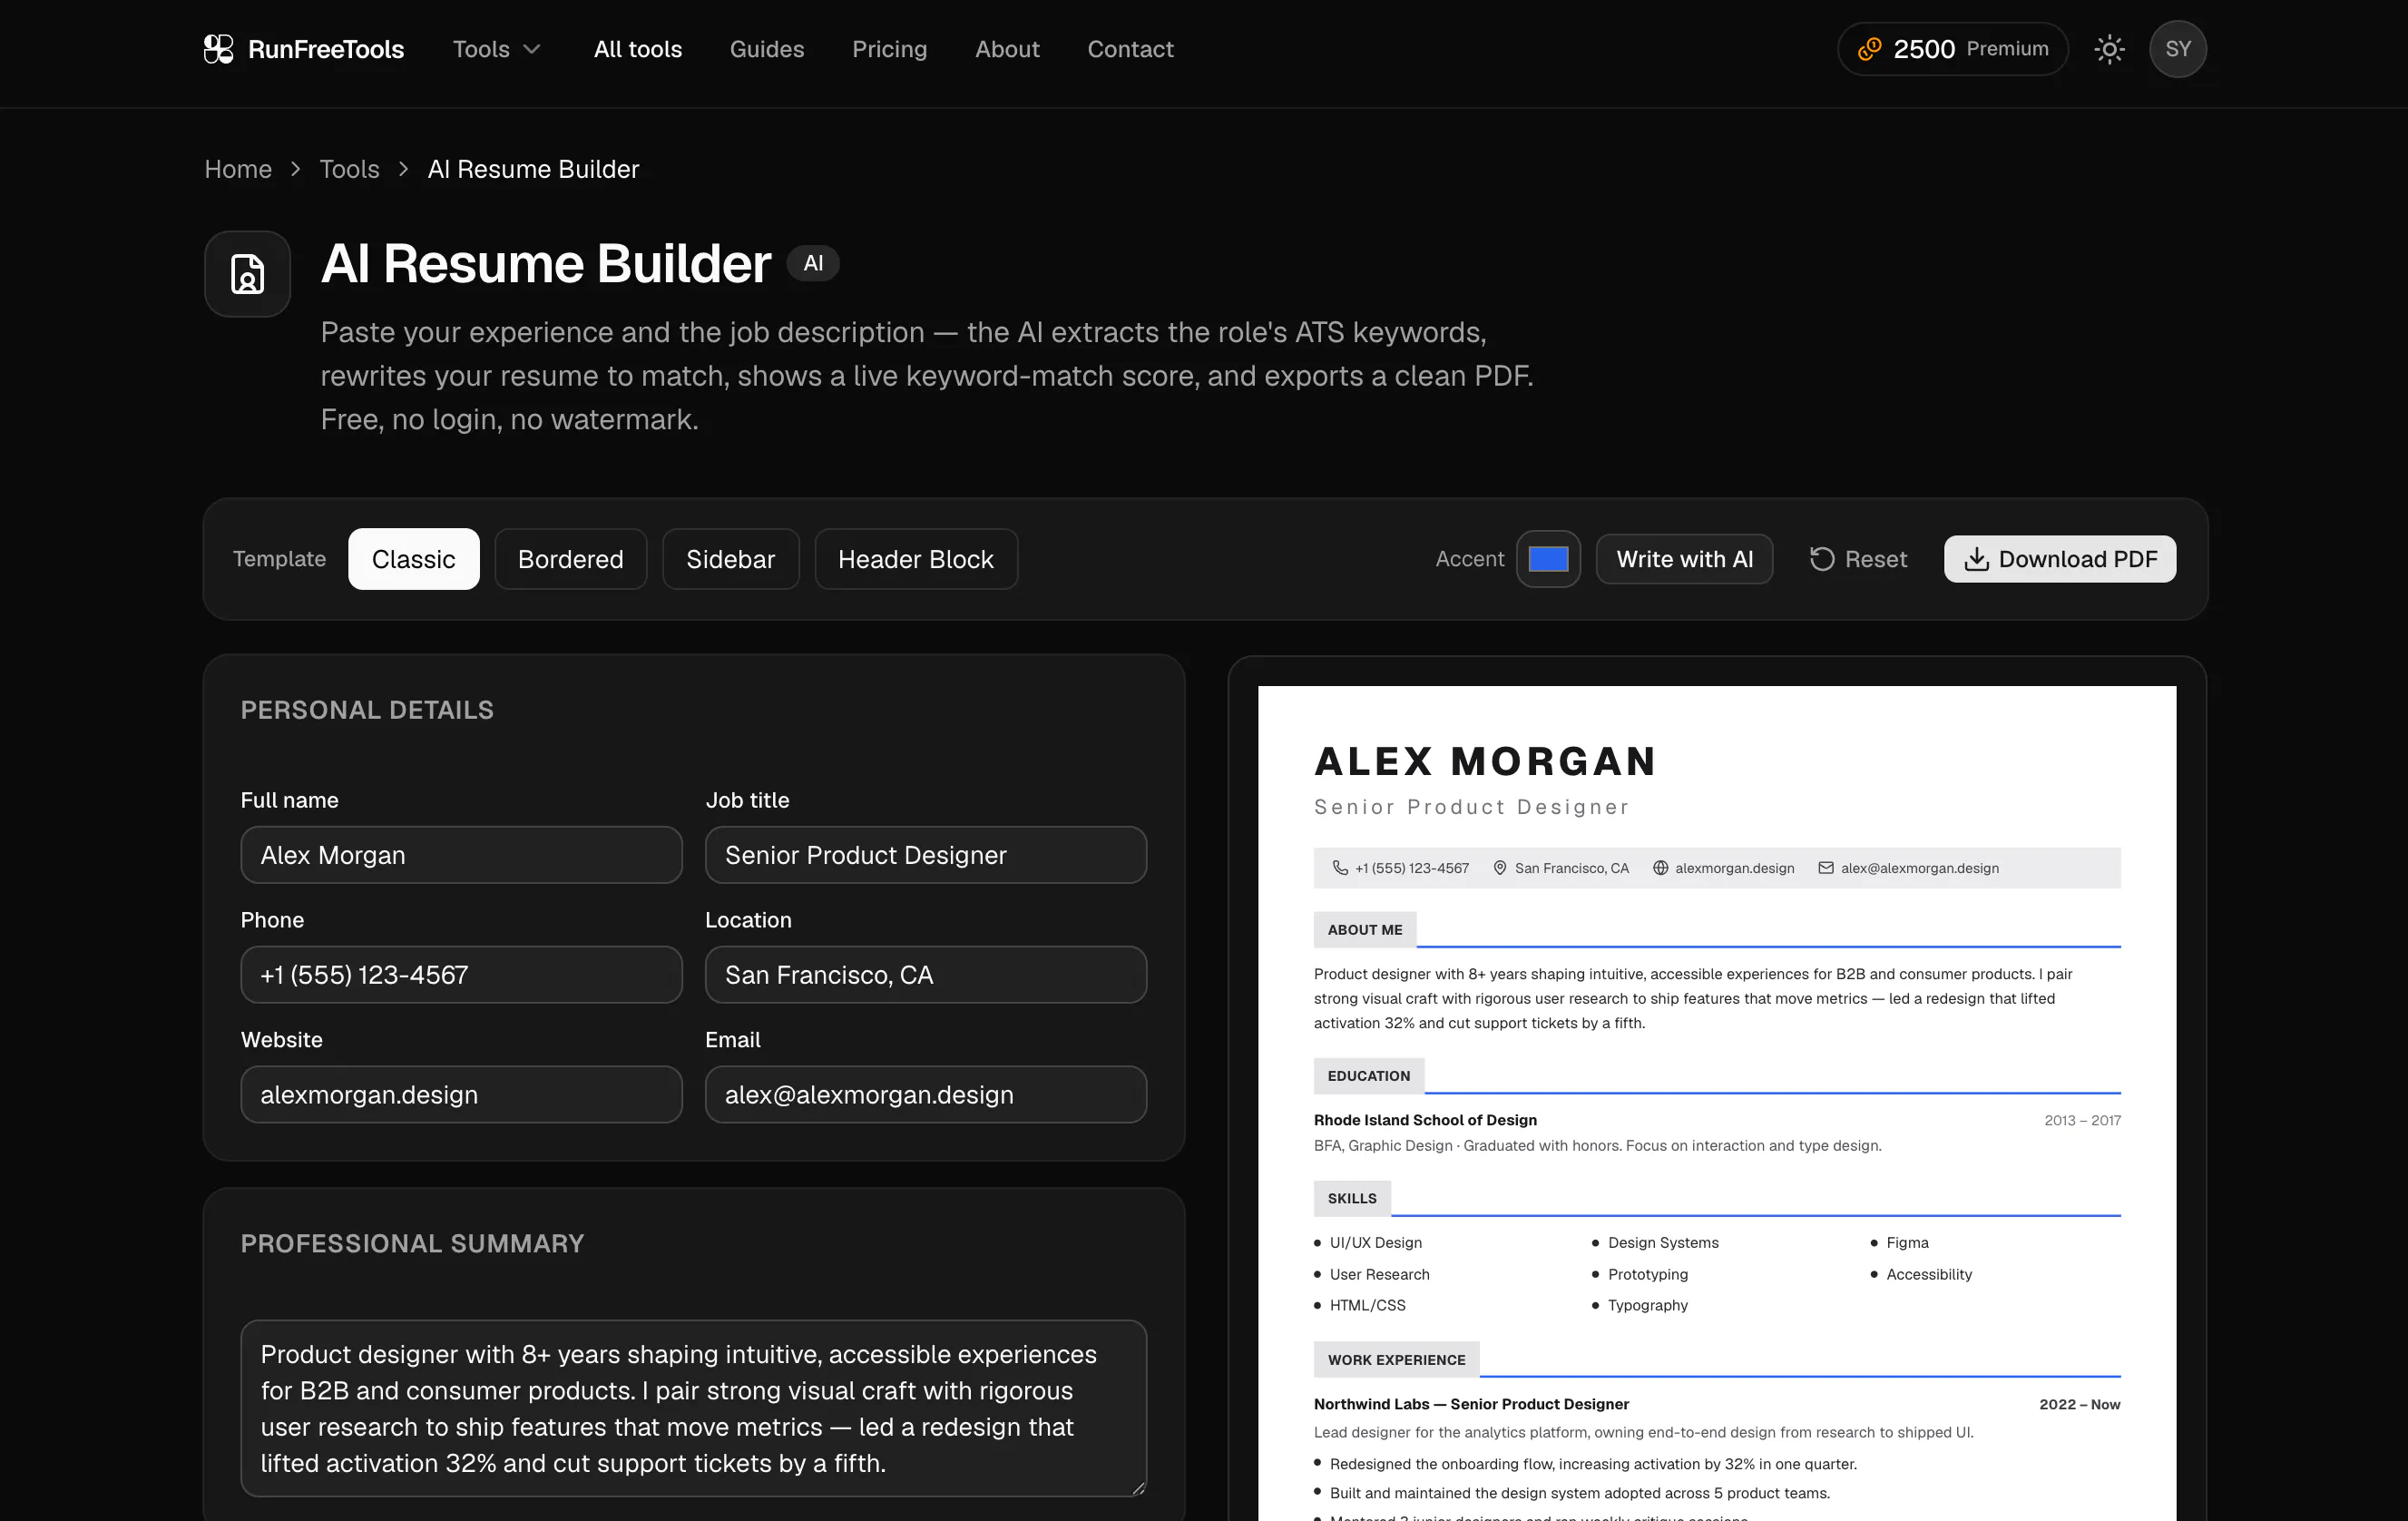Click the Website input field
Image resolution: width=2408 pixels, height=1521 pixels.
pos(461,1095)
